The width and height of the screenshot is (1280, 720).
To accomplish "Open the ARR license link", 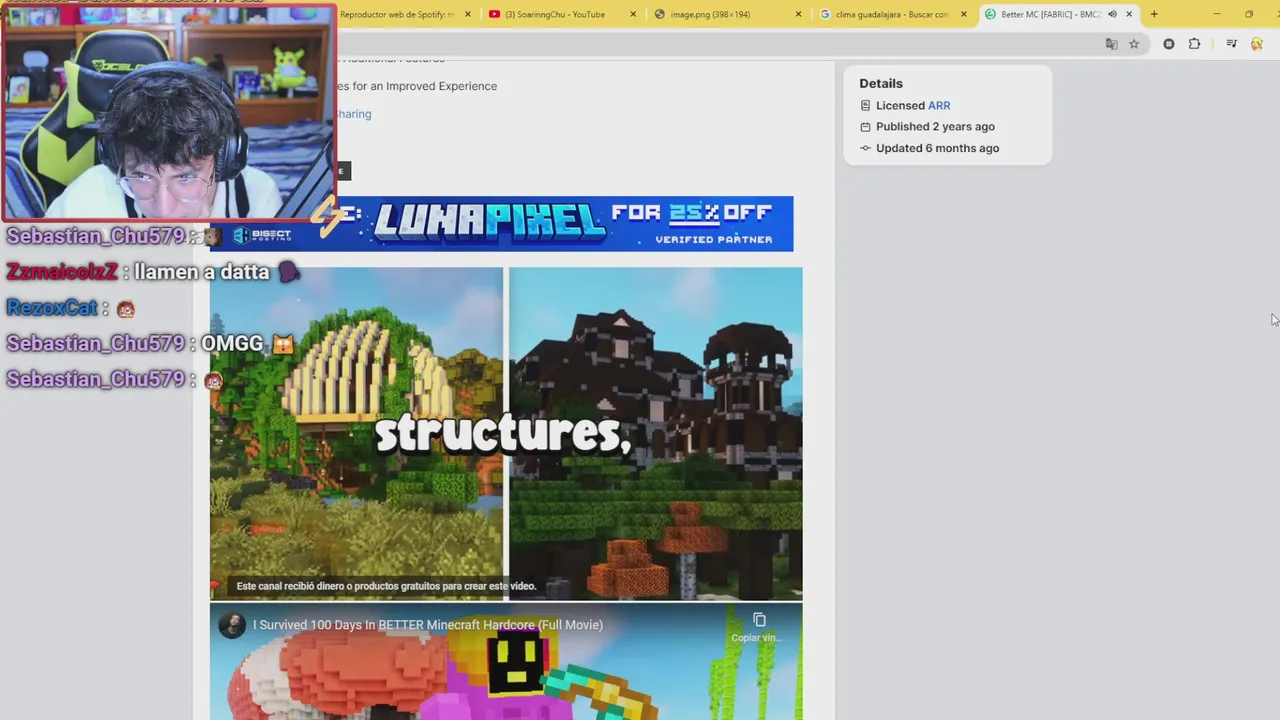I will click(939, 105).
